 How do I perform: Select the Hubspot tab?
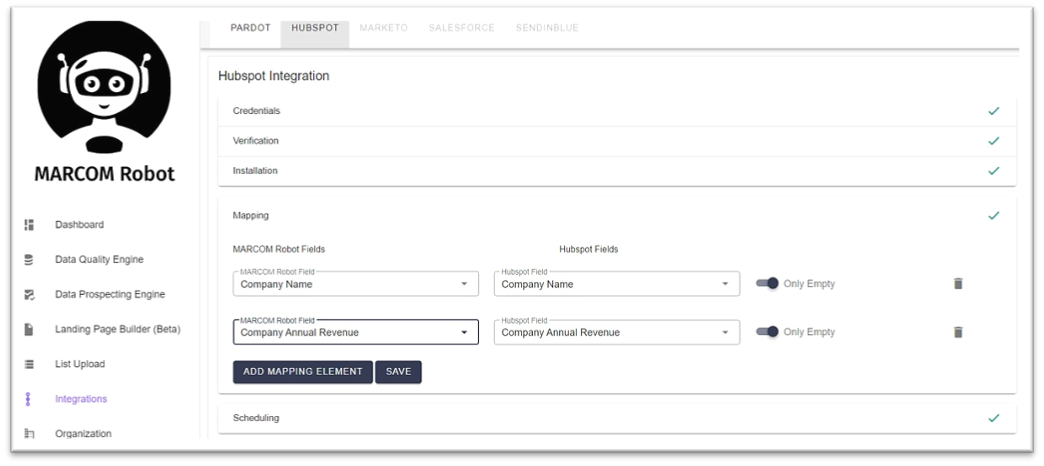[x=315, y=28]
